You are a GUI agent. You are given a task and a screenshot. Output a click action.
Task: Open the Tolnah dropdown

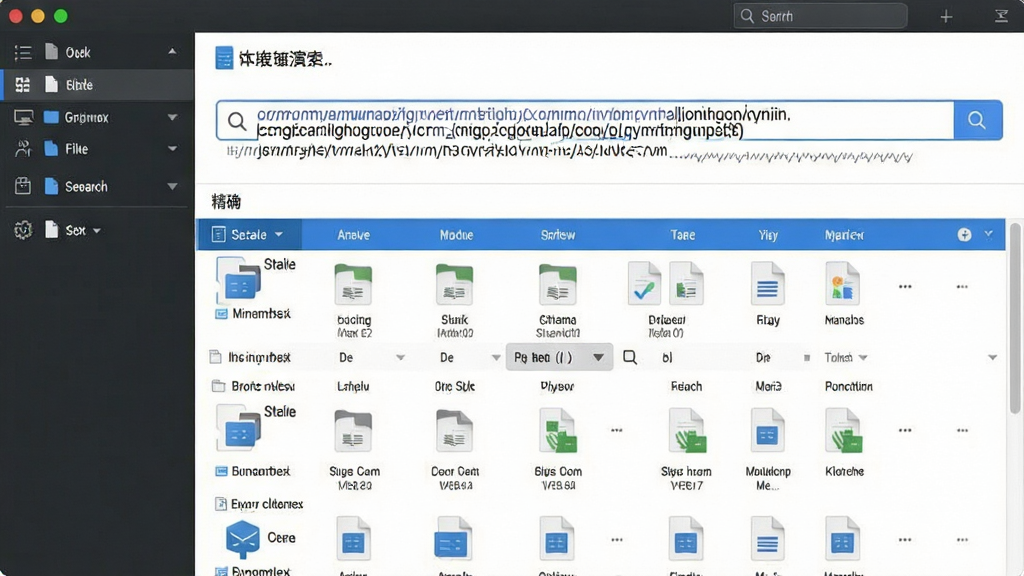pos(846,357)
